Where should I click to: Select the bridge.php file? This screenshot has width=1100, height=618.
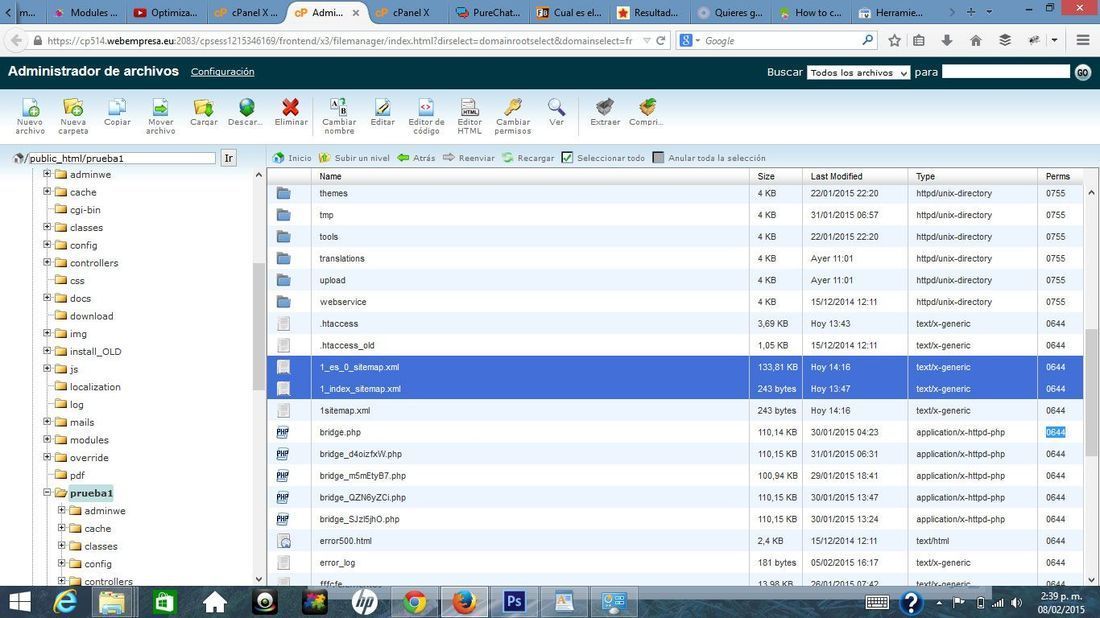tap(676, 432)
